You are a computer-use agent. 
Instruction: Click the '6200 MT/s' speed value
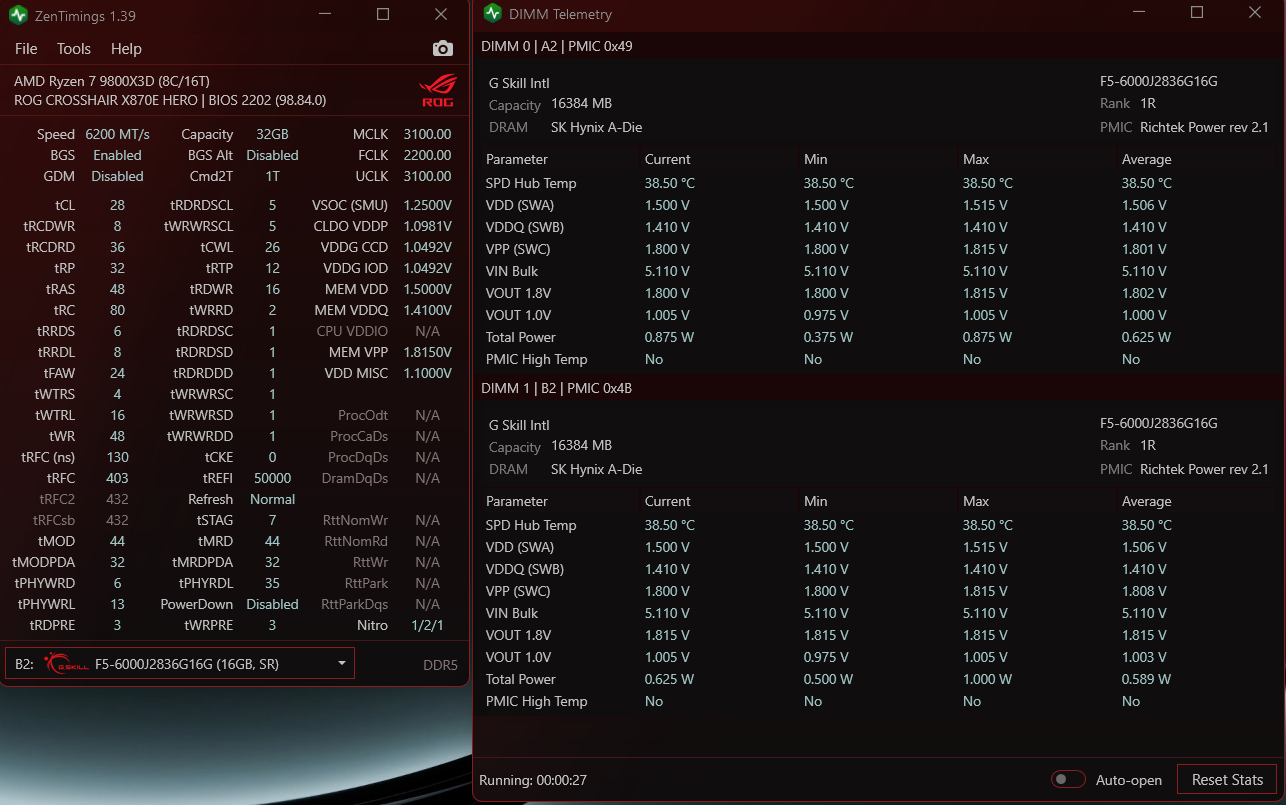[118, 134]
